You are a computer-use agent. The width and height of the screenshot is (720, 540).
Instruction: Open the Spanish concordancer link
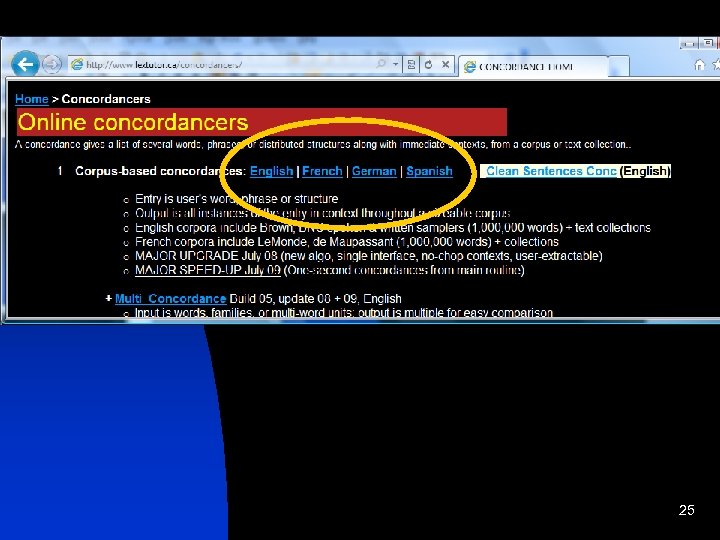coord(429,171)
